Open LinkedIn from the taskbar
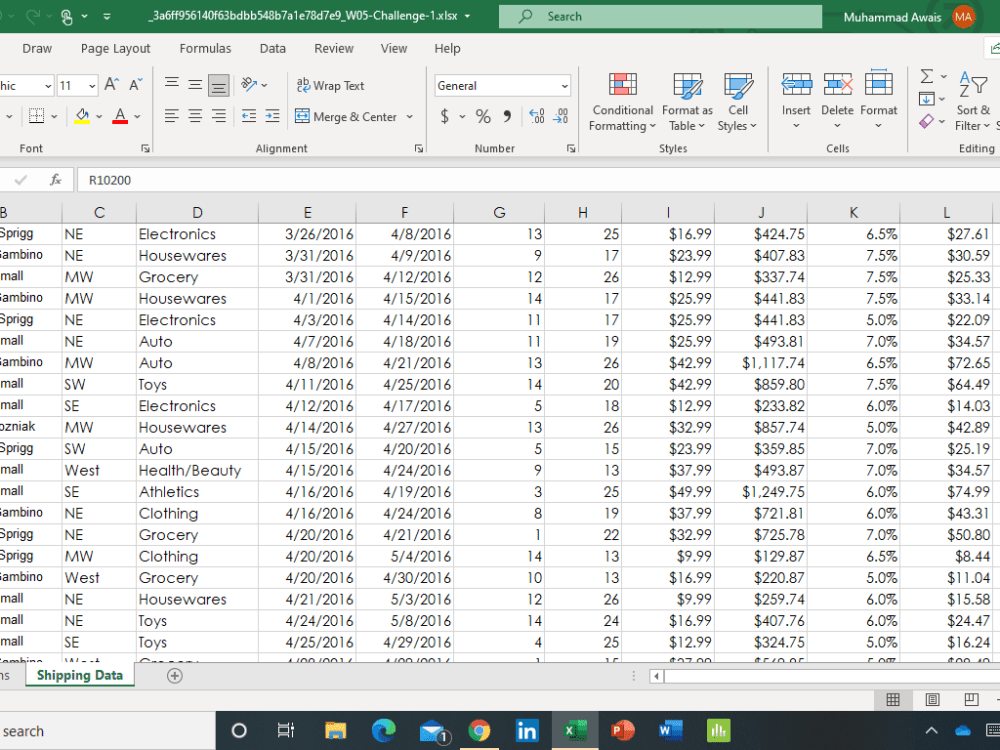This screenshot has height=750, width=1000. [527, 731]
